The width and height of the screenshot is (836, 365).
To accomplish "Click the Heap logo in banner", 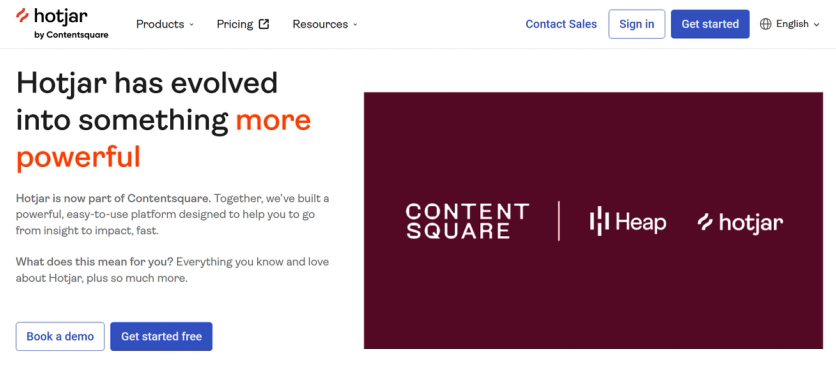I will click(628, 221).
